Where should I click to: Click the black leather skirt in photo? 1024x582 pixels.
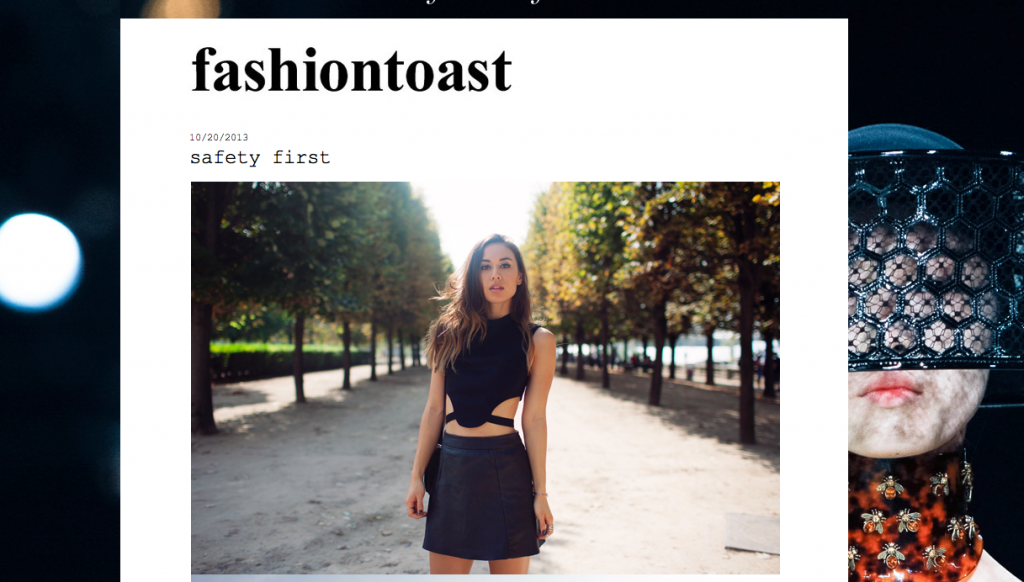click(x=482, y=495)
